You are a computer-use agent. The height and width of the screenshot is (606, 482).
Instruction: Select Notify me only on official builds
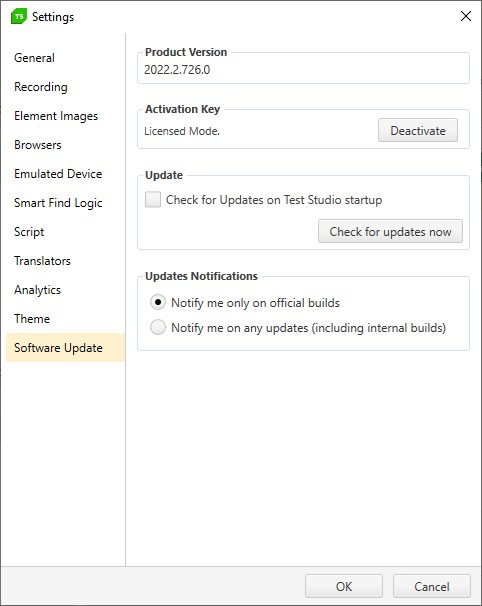(x=158, y=302)
